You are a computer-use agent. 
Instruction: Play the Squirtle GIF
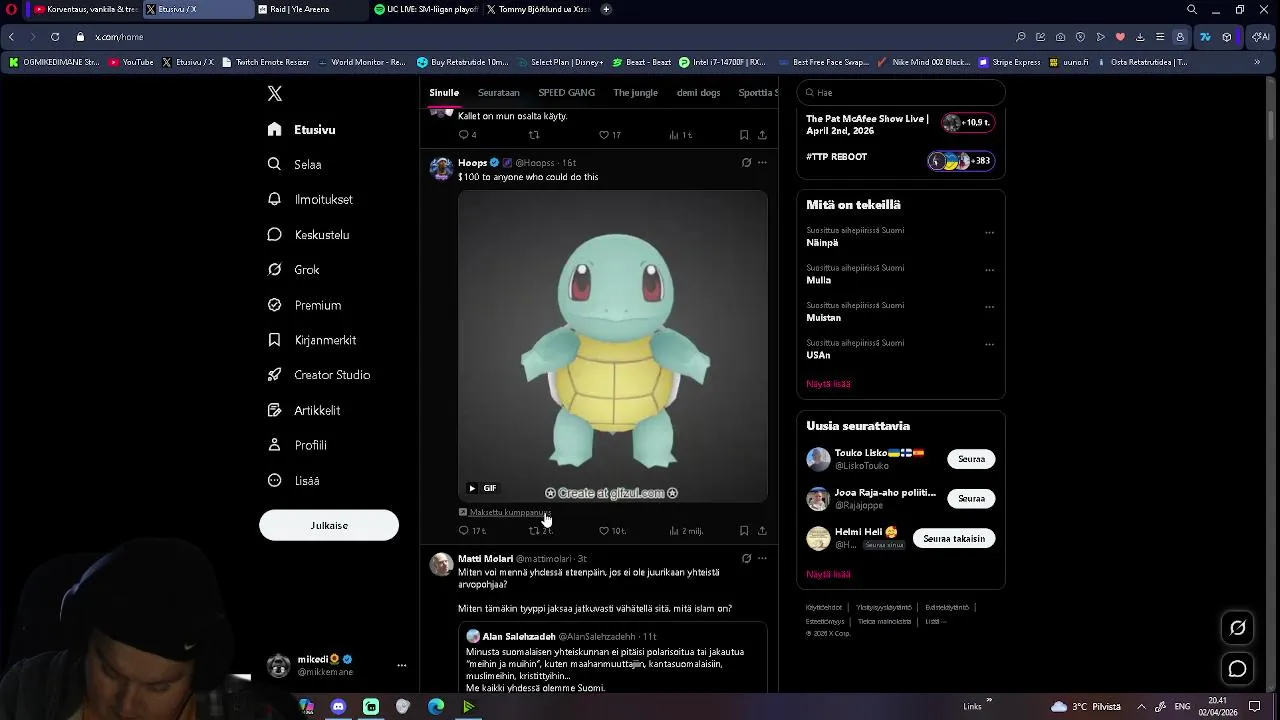472,489
